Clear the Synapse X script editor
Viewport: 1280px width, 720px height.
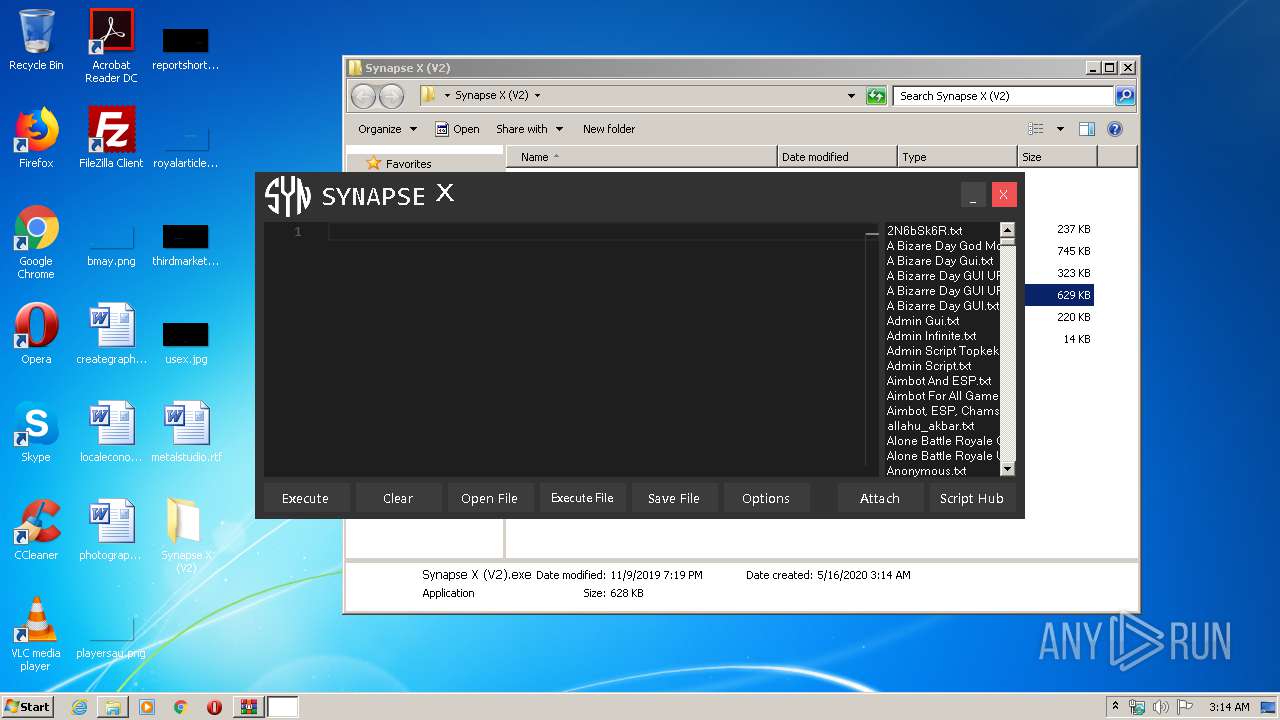pos(398,498)
